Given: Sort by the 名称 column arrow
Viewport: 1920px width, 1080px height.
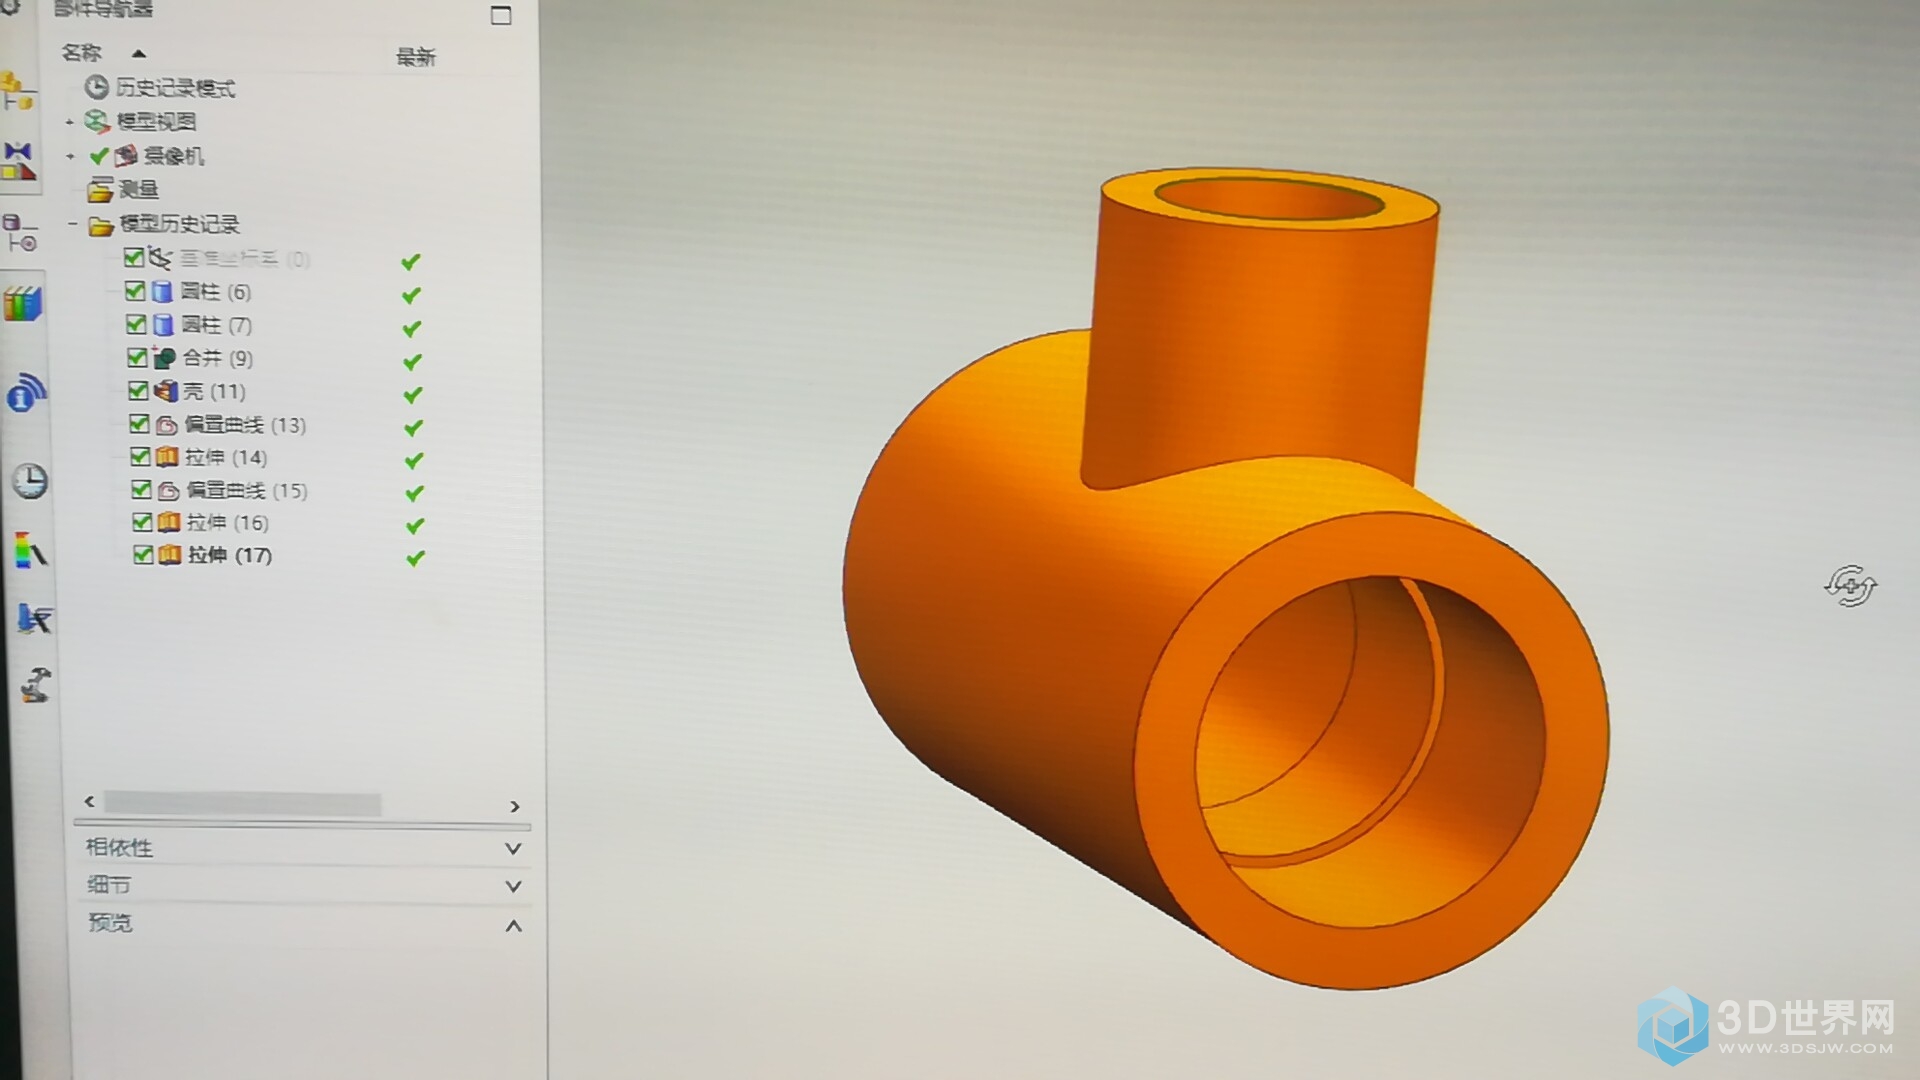Looking at the screenshot, I should tap(139, 54).
